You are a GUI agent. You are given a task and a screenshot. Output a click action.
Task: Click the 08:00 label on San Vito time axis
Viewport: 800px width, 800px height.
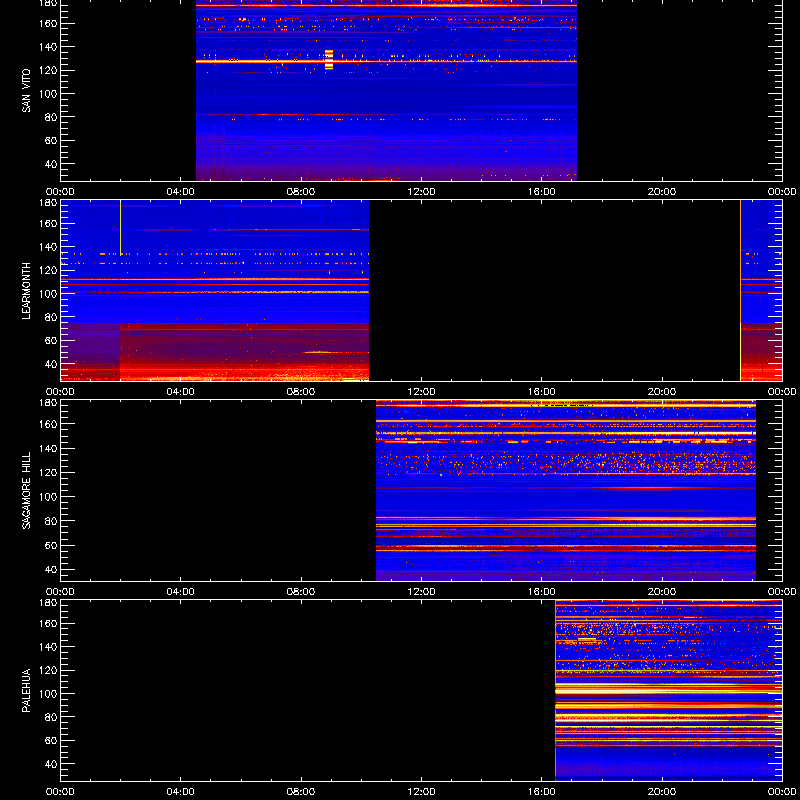pyautogui.click(x=301, y=192)
